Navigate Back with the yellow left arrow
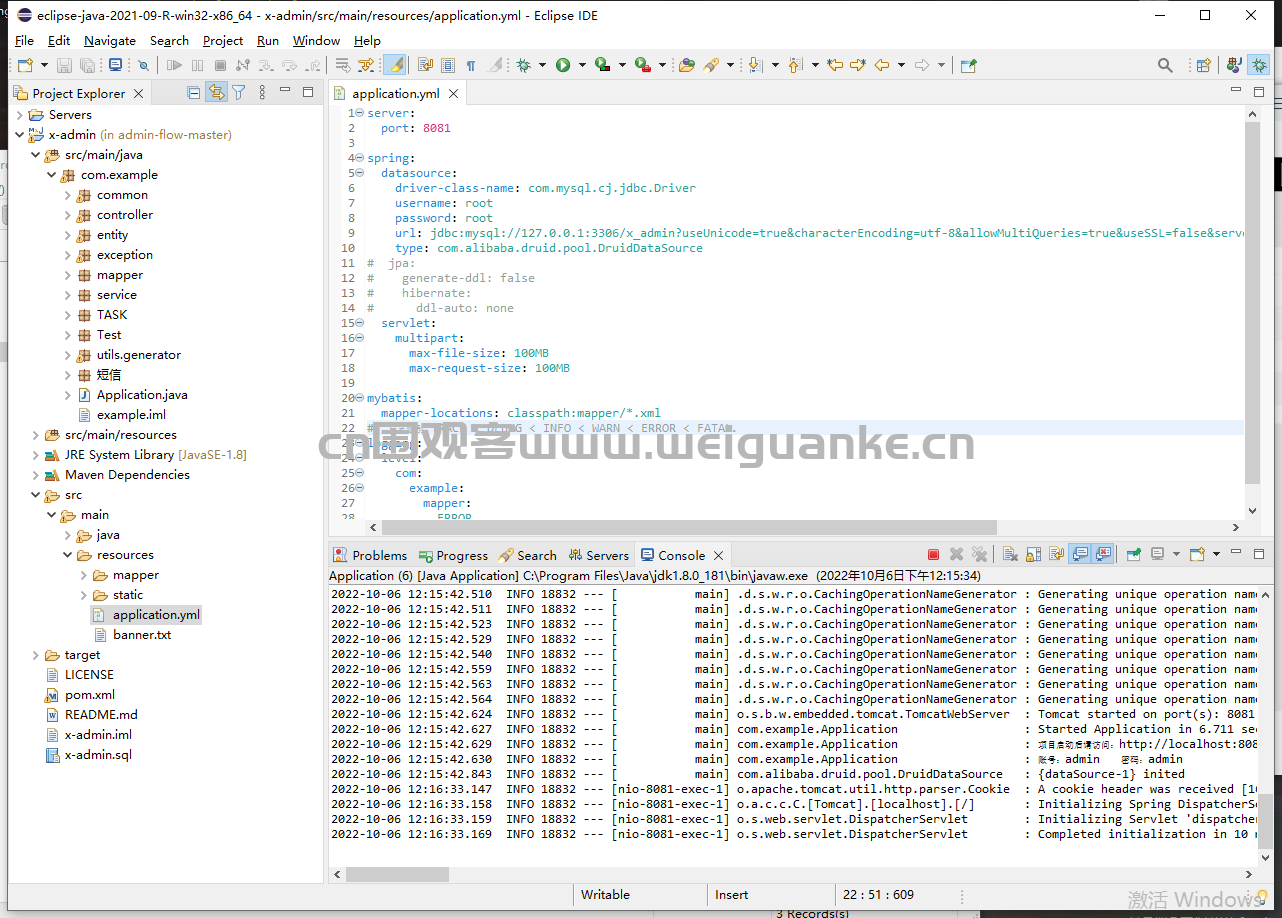This screenshot has height=918, width=1282. pos(882,65)
